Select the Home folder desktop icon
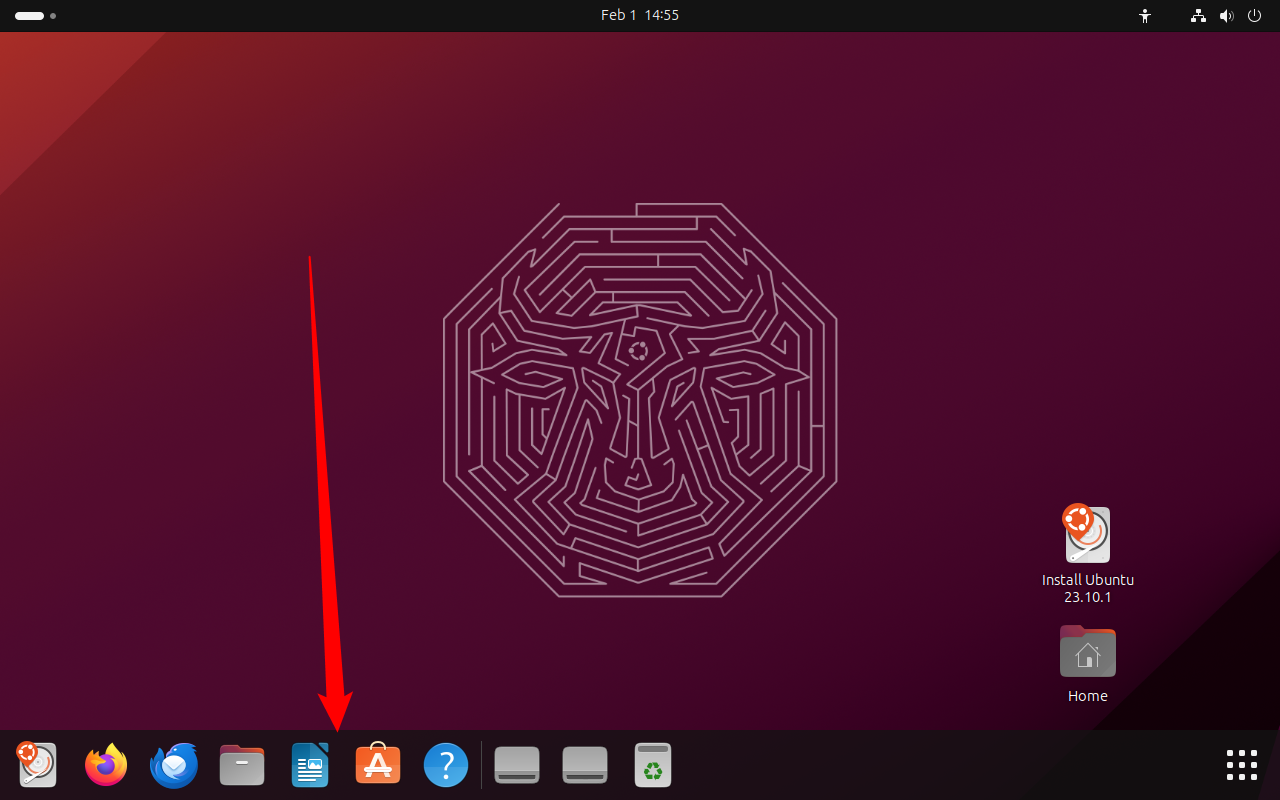1280x800 pixels. 1088,664
